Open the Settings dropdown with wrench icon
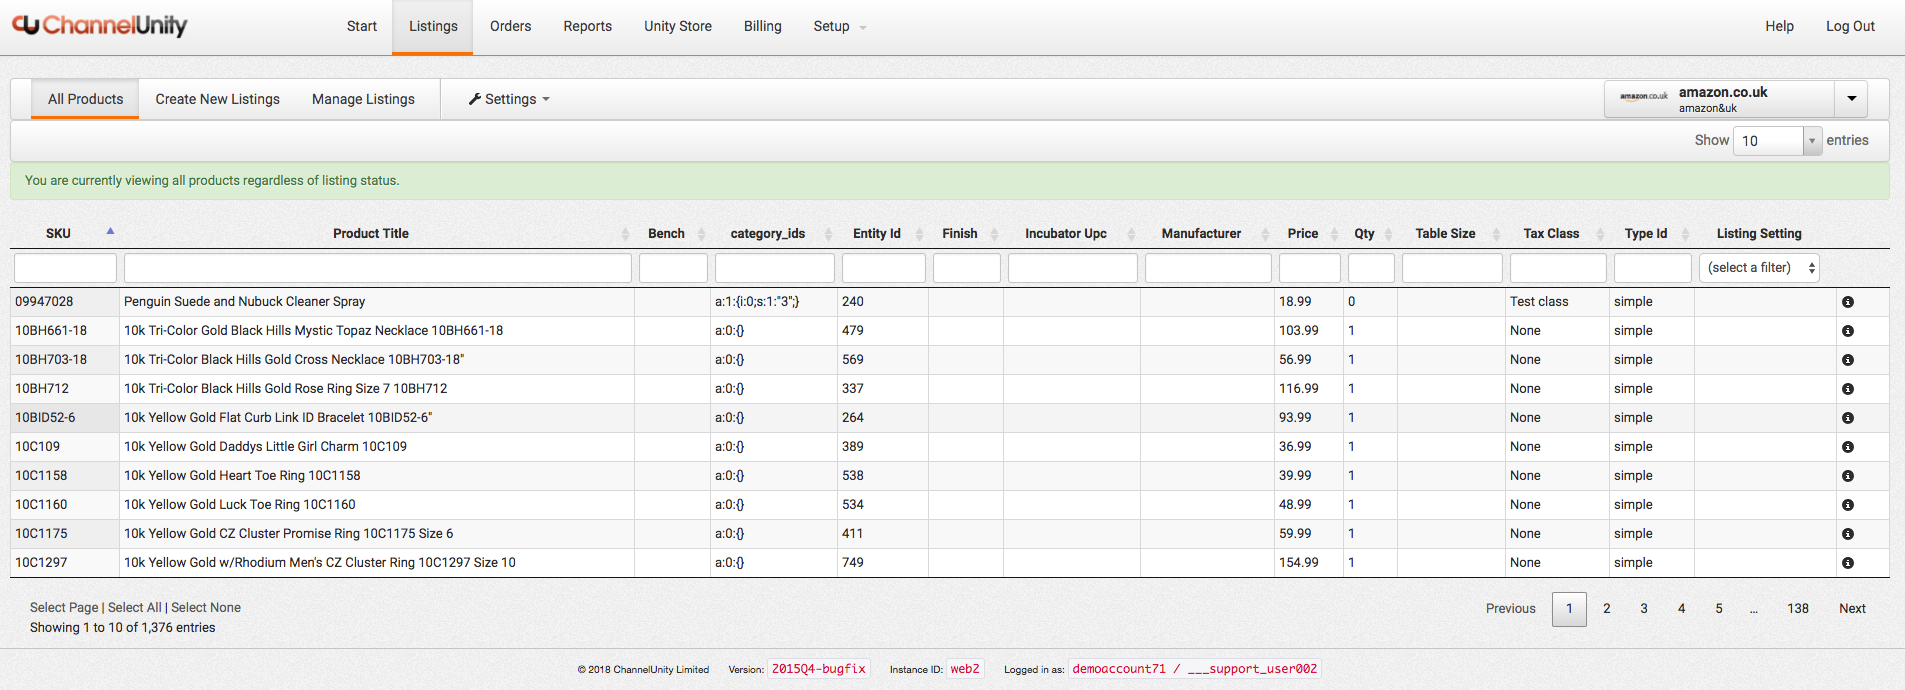Screen dimensions: 1905x690 coord(509,99)
